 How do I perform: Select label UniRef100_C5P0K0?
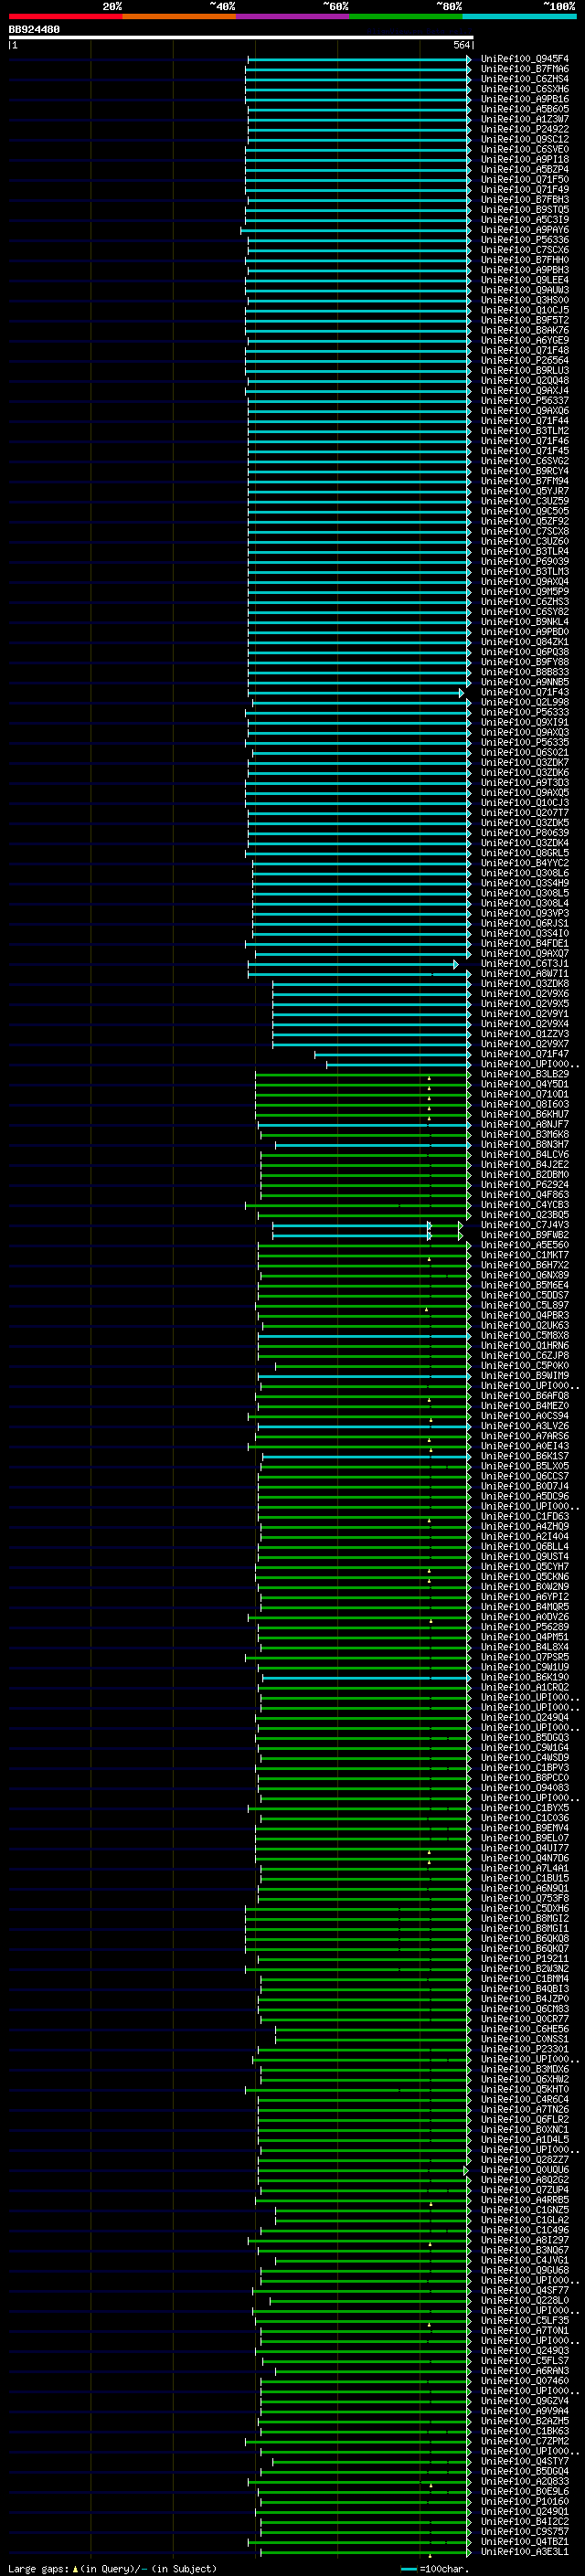pos(525,1365)
